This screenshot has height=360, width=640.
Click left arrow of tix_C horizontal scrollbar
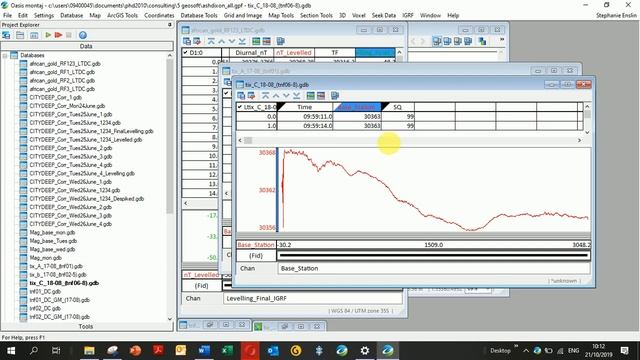point(240,140)
